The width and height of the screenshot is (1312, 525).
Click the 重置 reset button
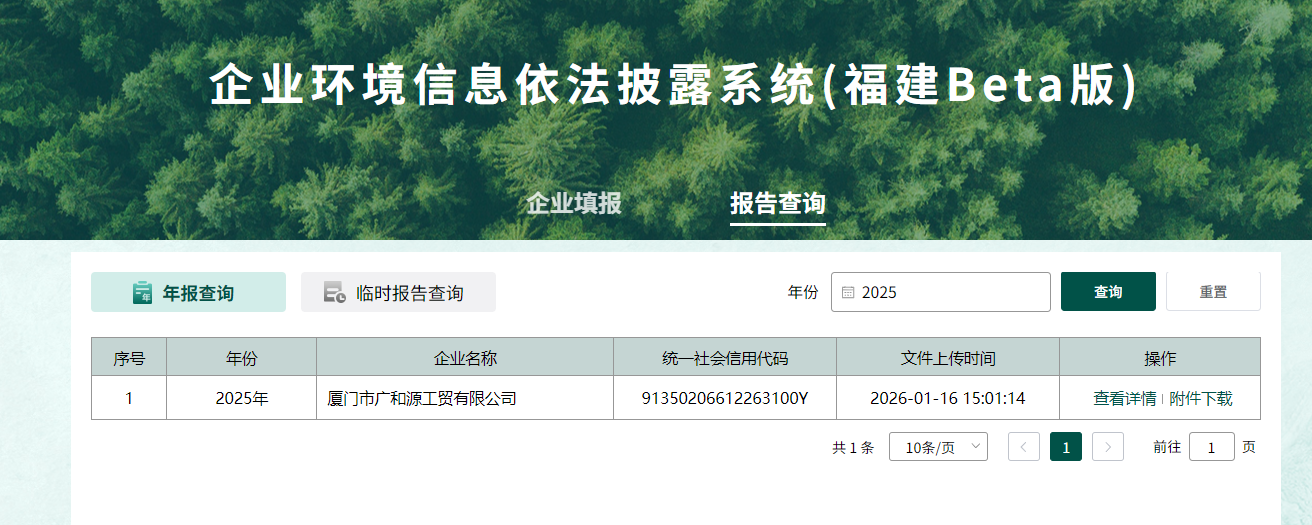1213,292
